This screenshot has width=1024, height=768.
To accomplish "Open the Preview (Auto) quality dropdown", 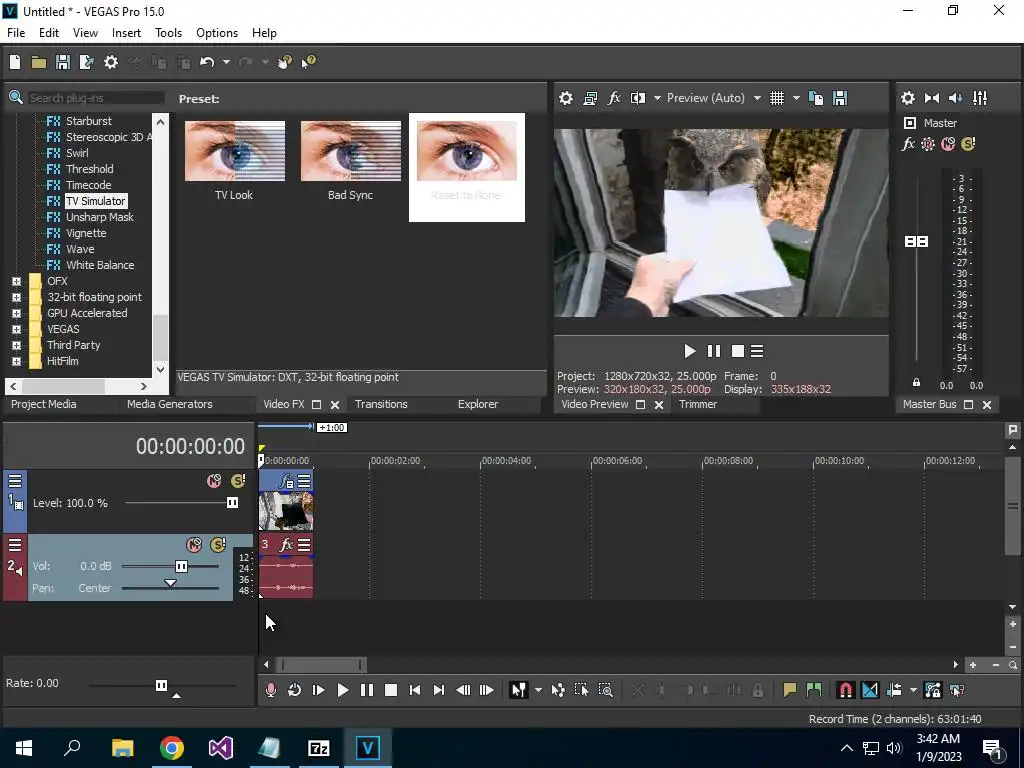I will tap(713, 98).
